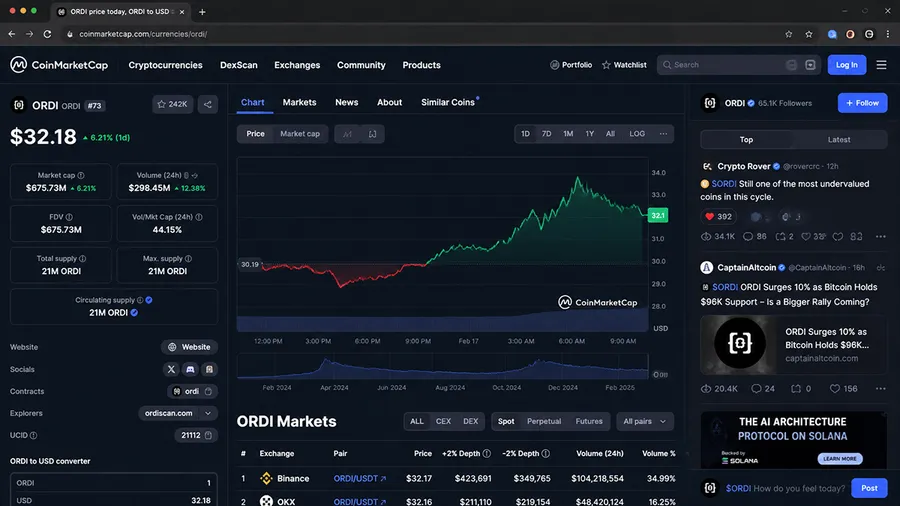Bookmark this page with browser star
The height and width of the screenshot is (506, 900).
[789, 34]
